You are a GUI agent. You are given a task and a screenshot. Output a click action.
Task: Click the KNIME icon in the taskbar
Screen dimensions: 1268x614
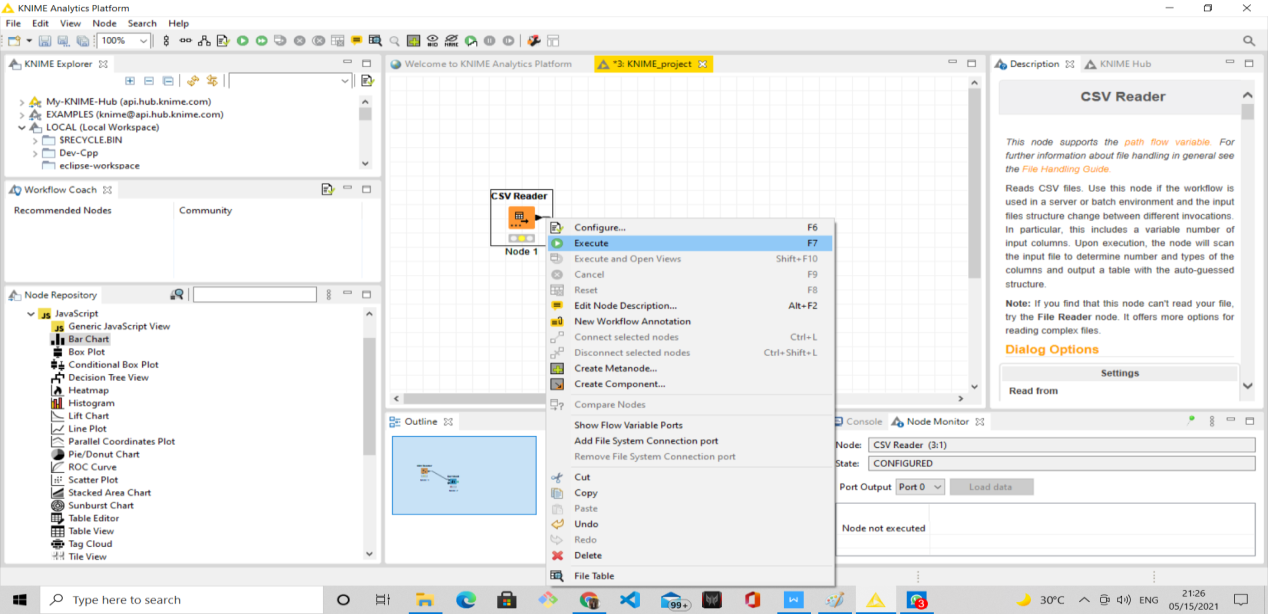[875, 600]
